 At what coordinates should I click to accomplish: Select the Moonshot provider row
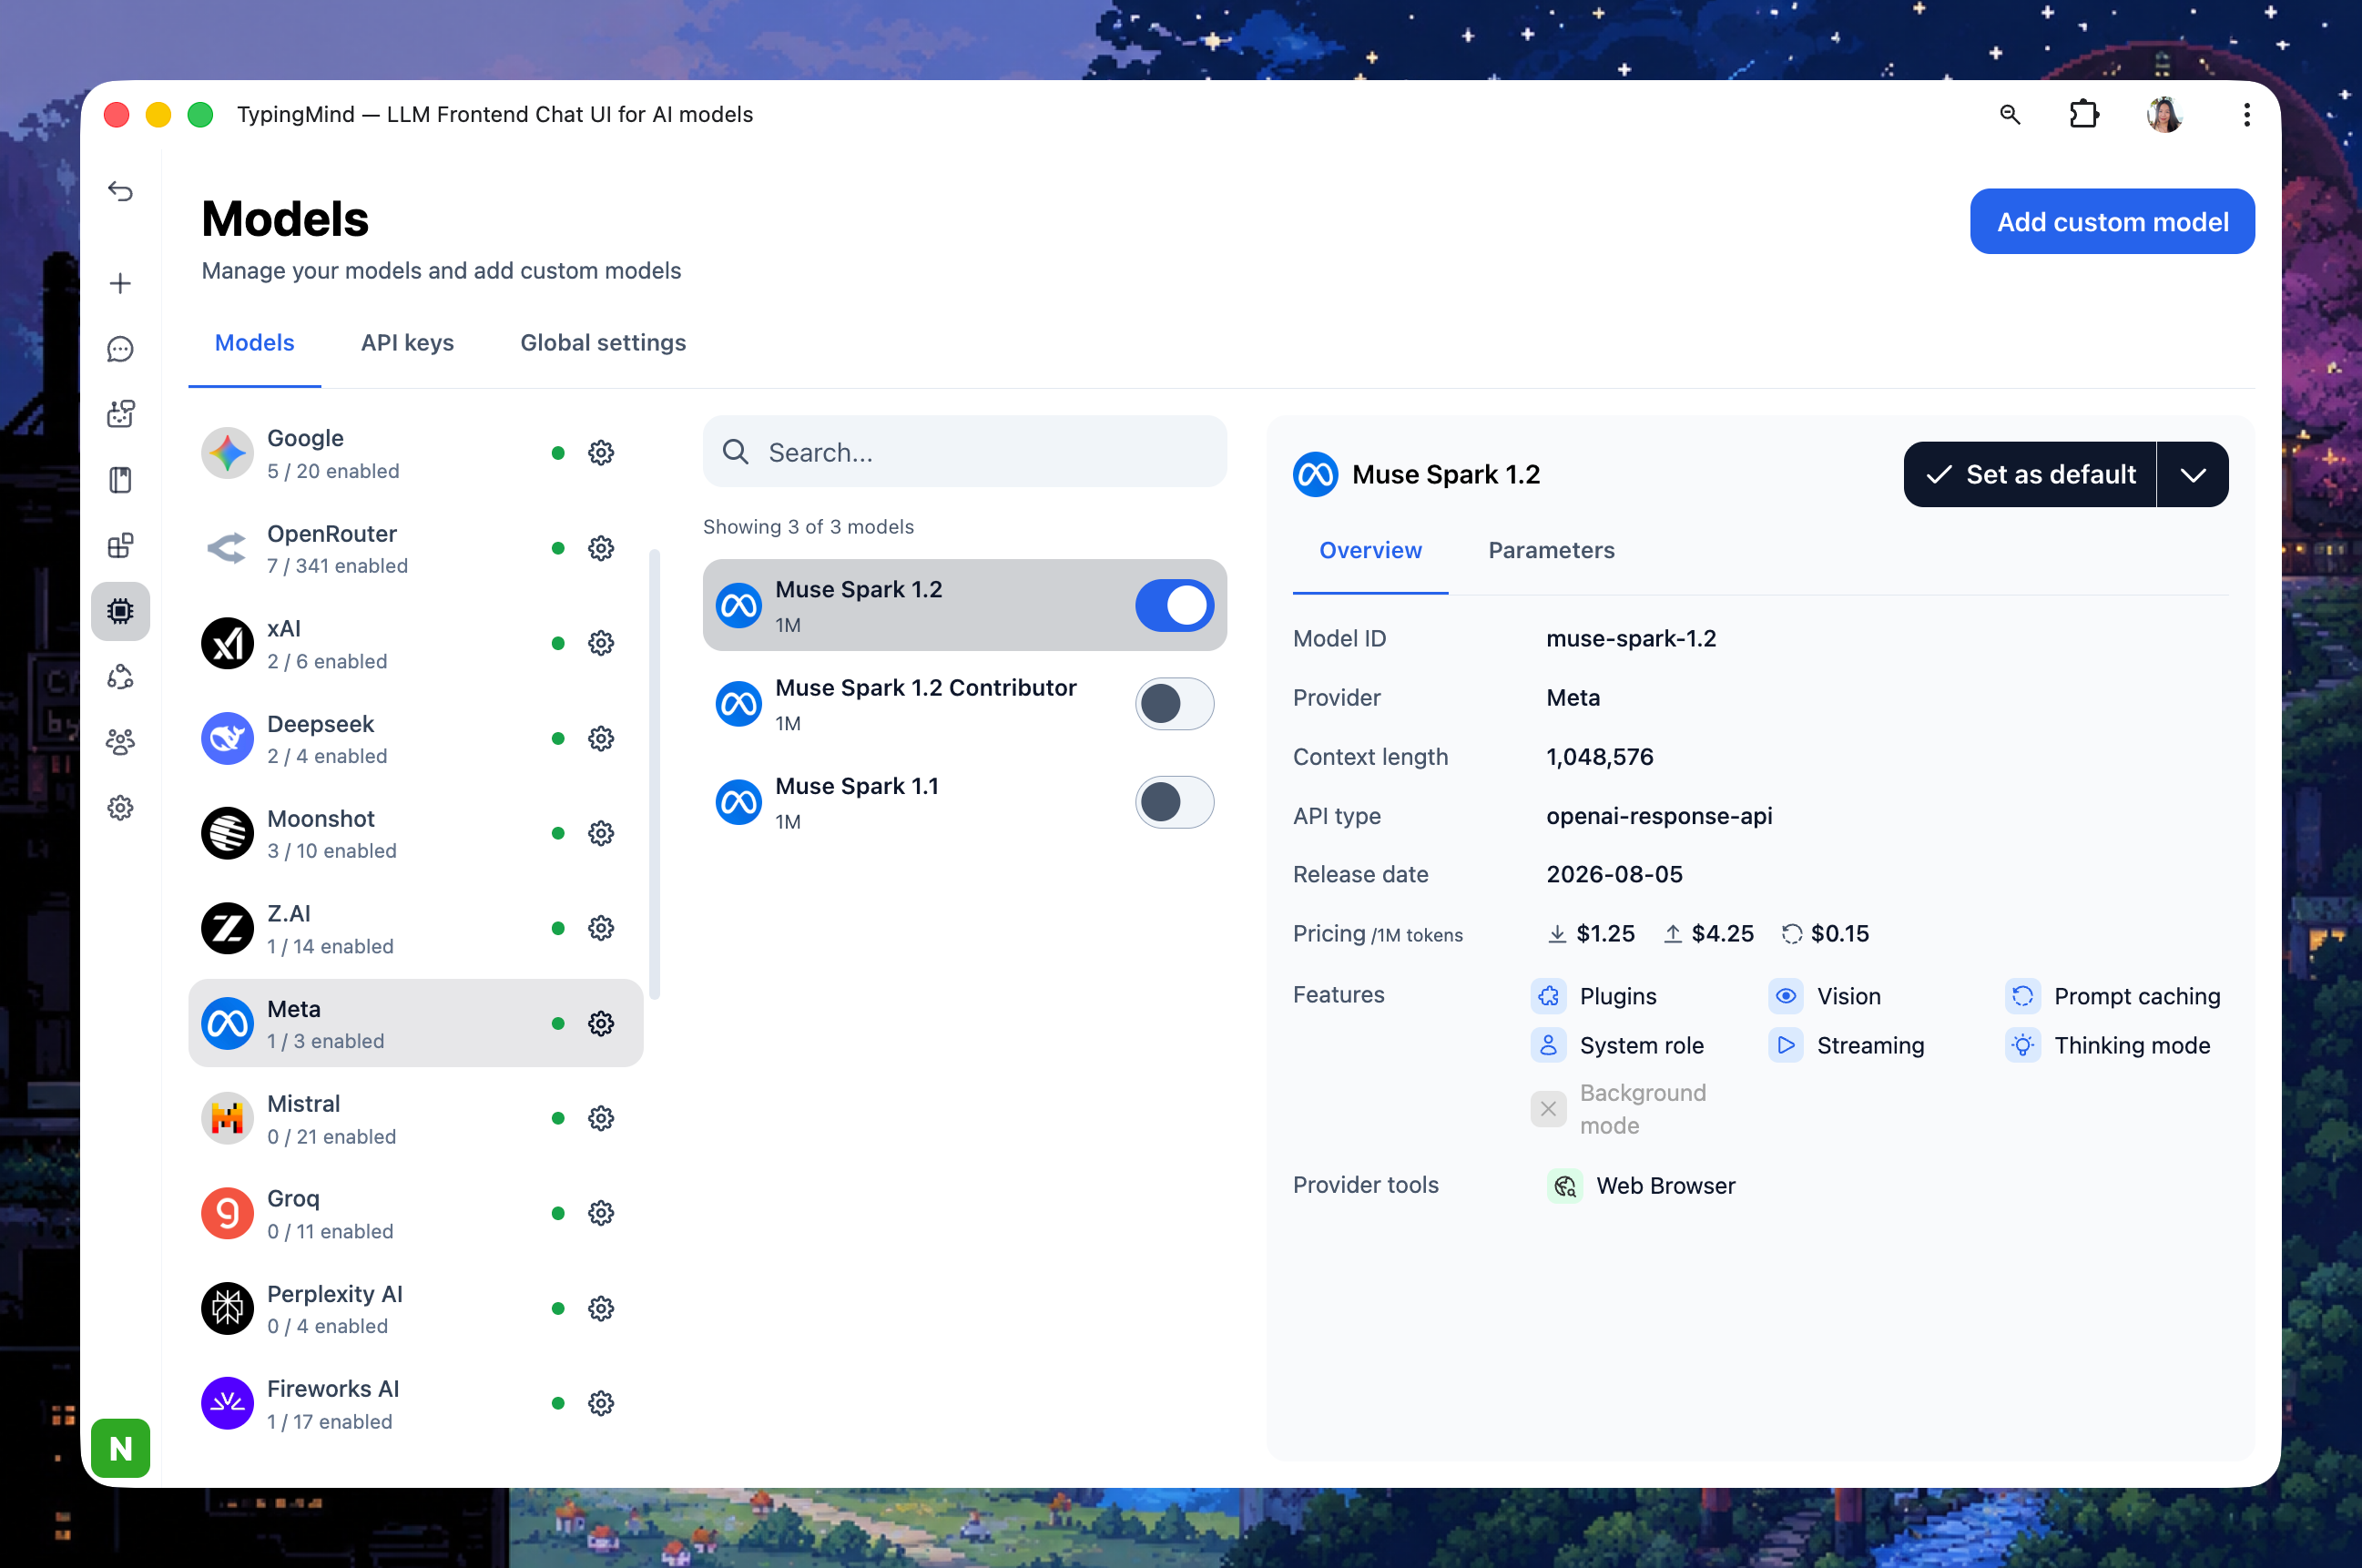[x=415, y=833]
